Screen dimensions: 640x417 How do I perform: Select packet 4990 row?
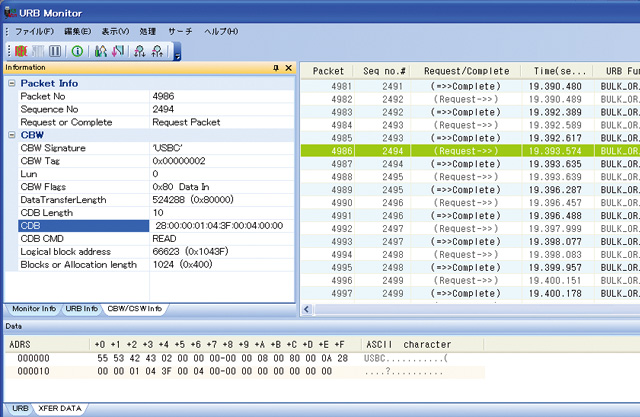point(470,203)
